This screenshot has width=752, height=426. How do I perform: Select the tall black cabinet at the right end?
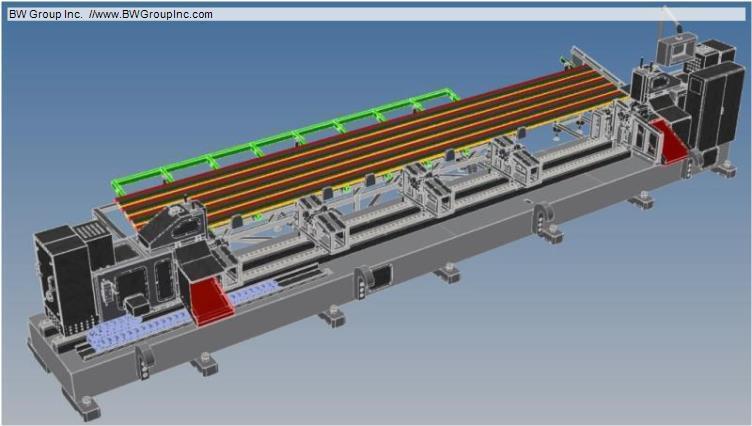(x=715, y=107)
